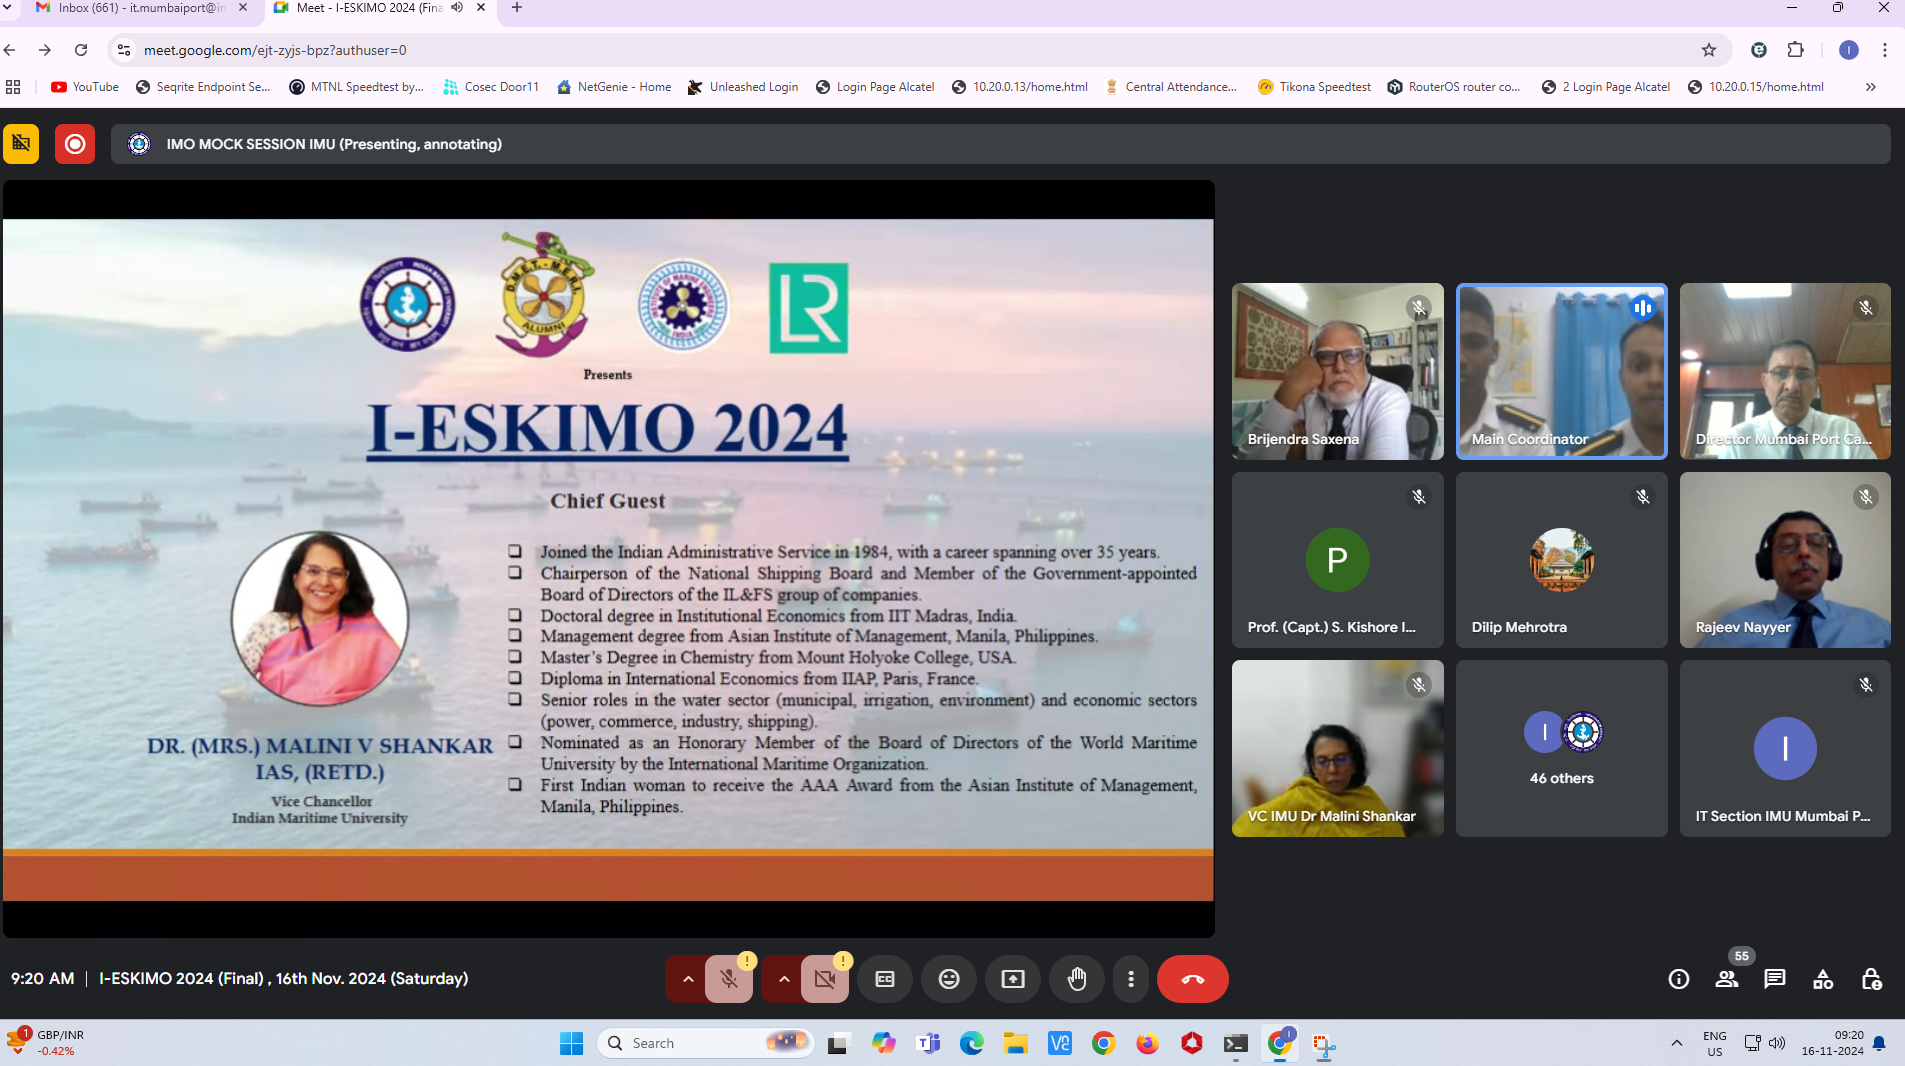Expand audio settings arrow beside microphone
This screenshot has height=1066, width=1905.
pos(688,979)
